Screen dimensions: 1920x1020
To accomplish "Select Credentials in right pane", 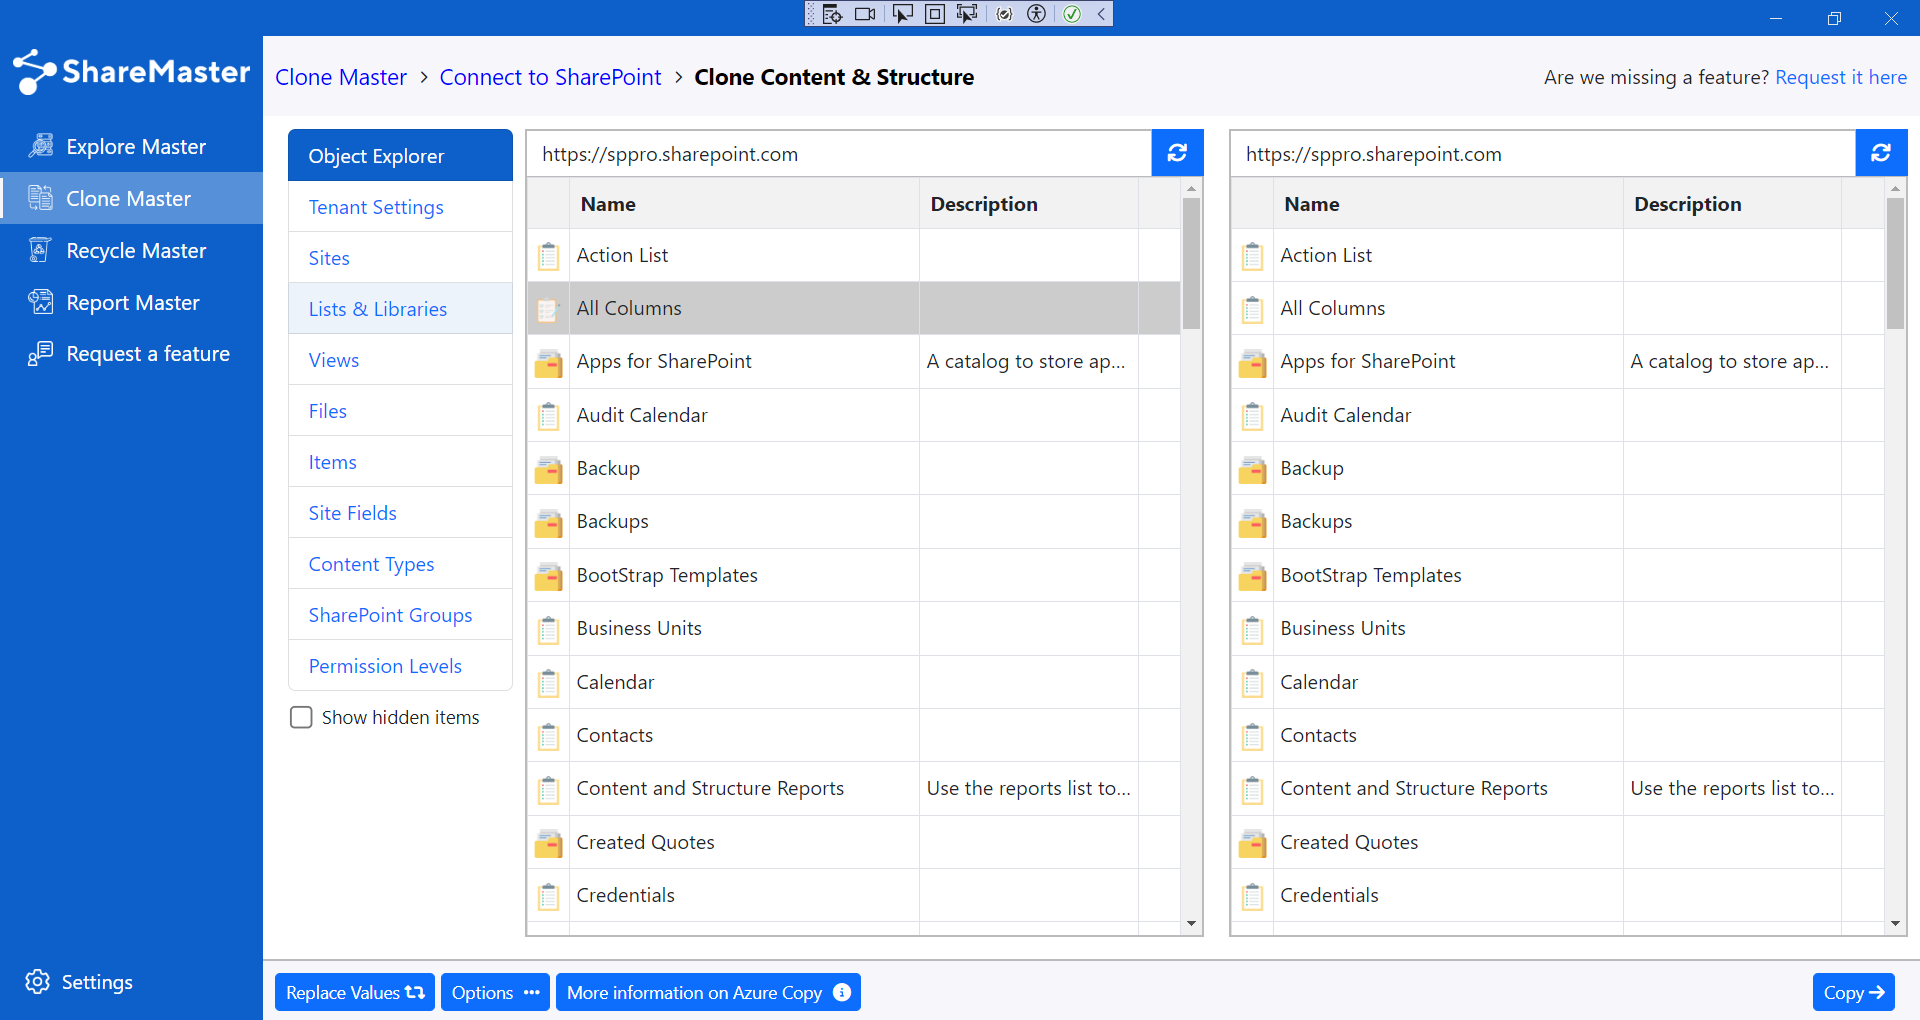I will [x=1557, y=895].
